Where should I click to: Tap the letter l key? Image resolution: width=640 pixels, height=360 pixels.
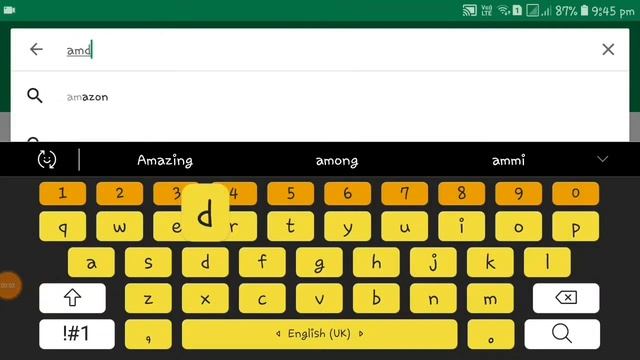pyautogui.click(x=547, y=262)
